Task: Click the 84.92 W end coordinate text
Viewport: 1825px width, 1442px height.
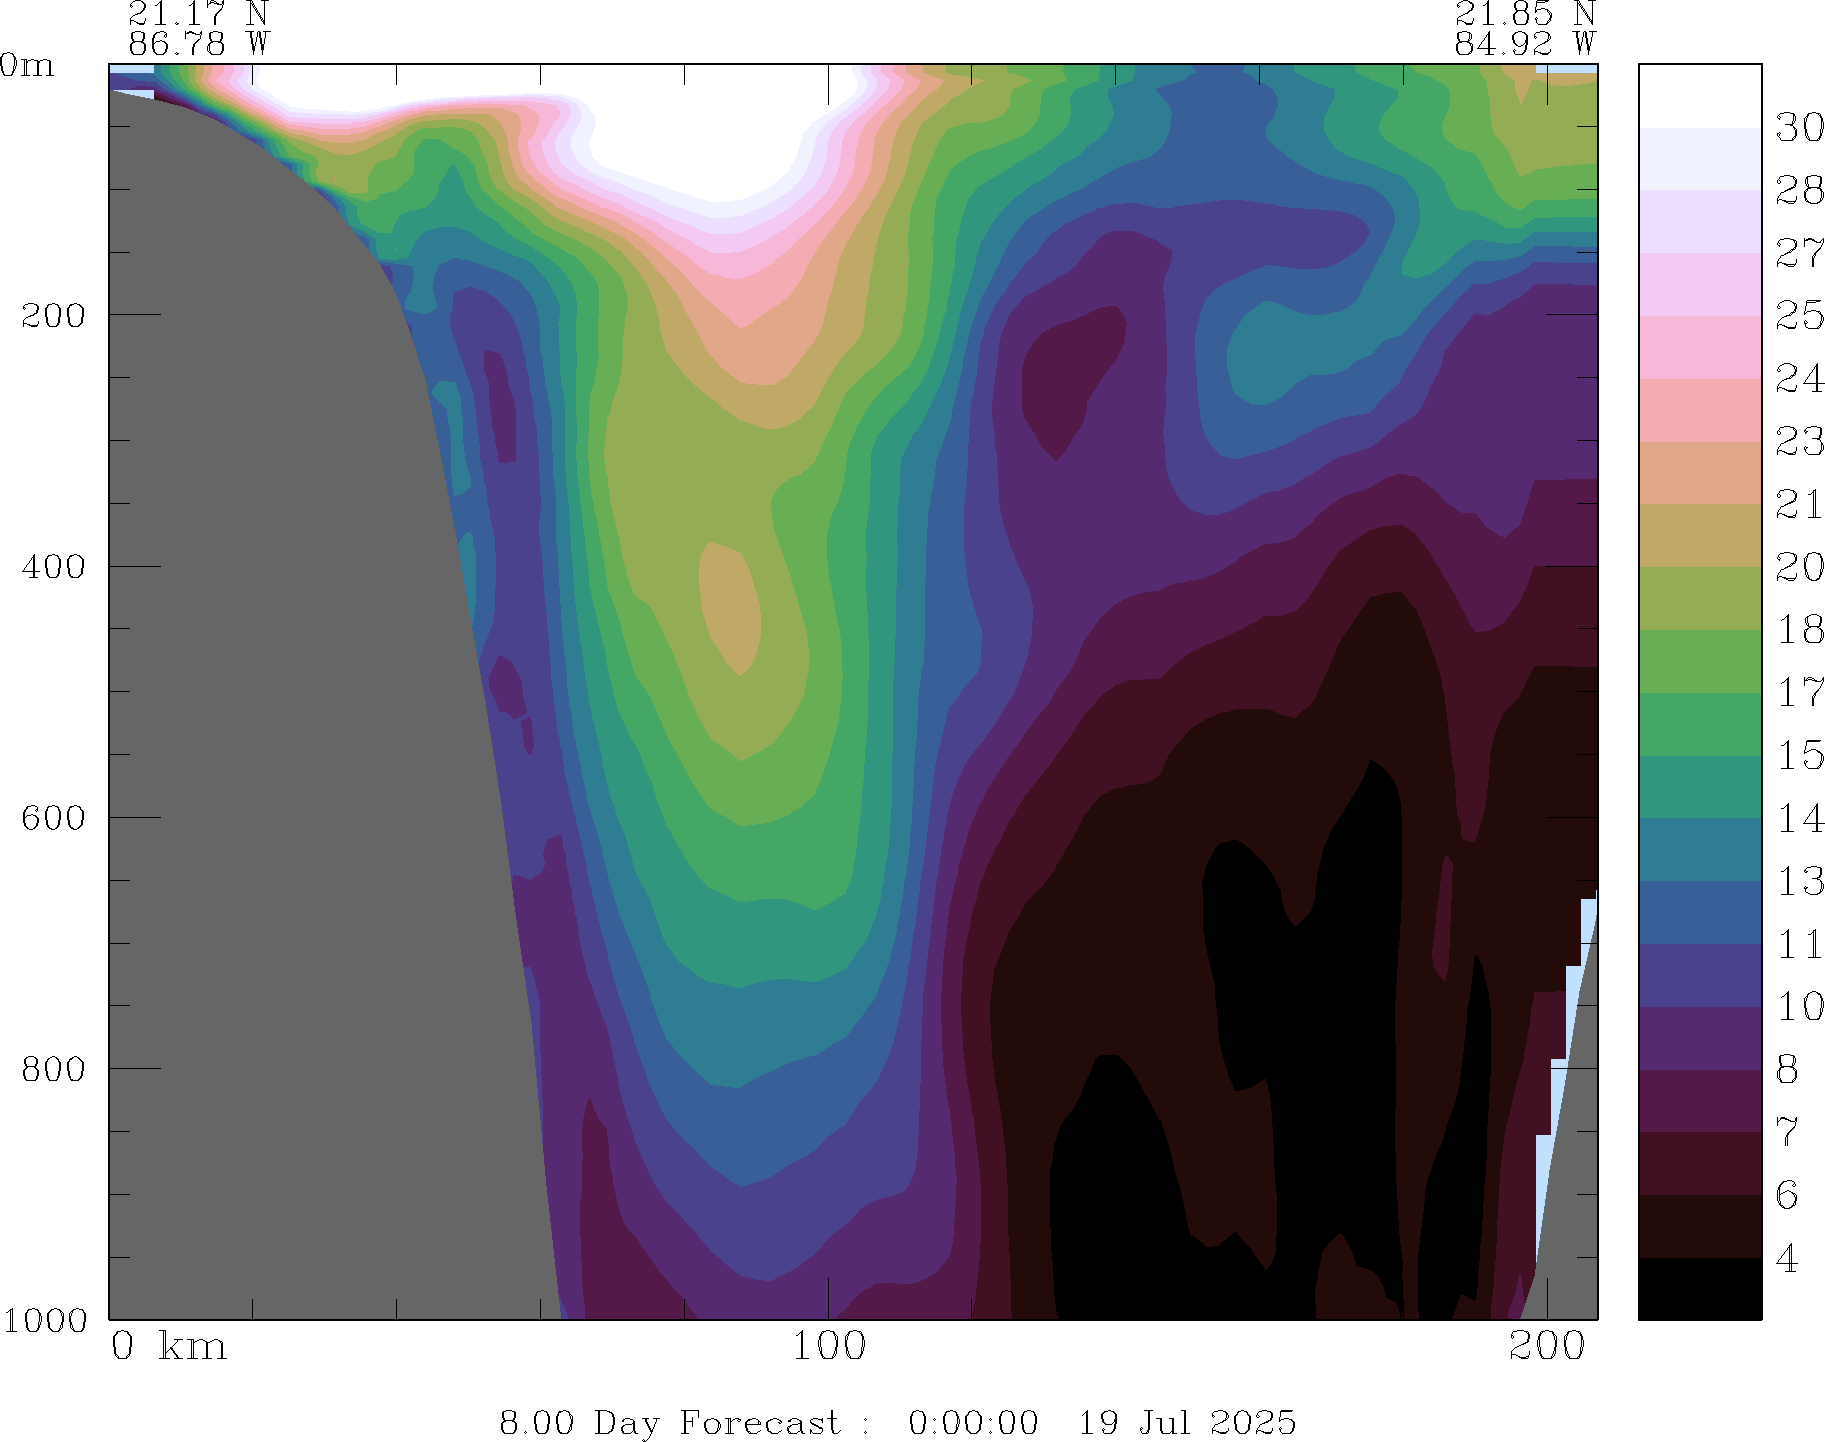Action: (x=1524, y=44)
